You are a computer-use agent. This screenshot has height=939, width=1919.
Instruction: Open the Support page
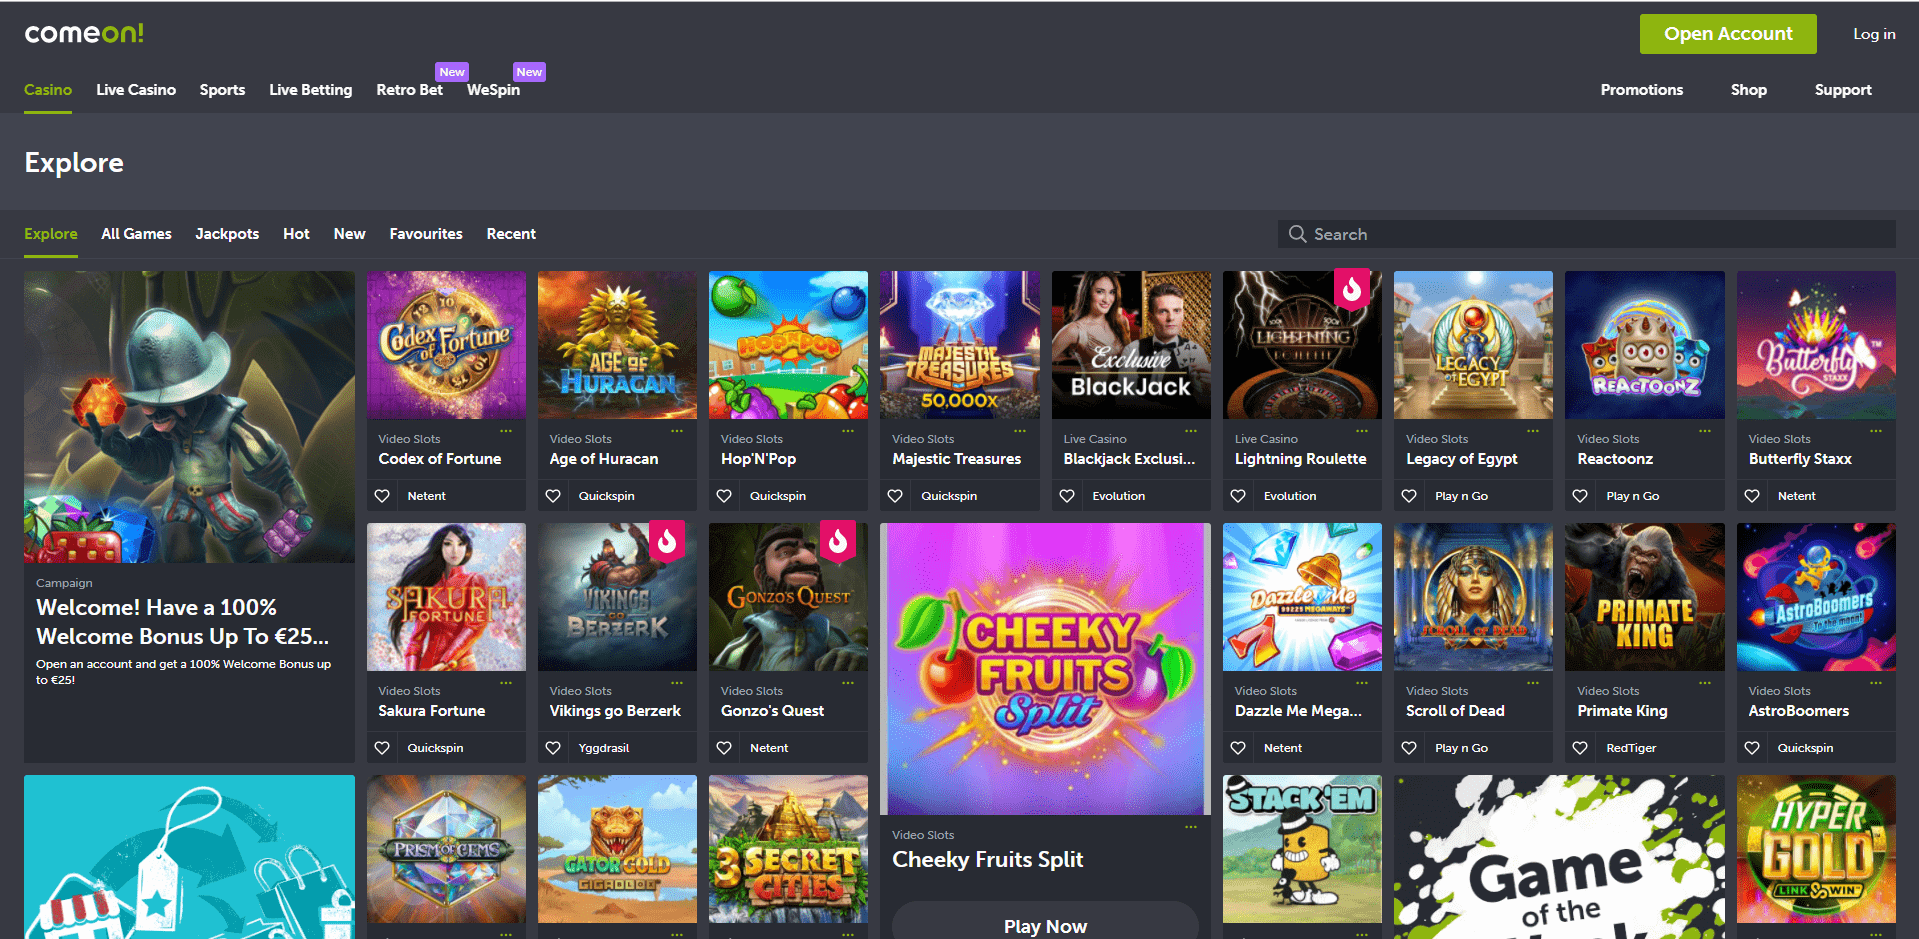(x=1843, y=90)
